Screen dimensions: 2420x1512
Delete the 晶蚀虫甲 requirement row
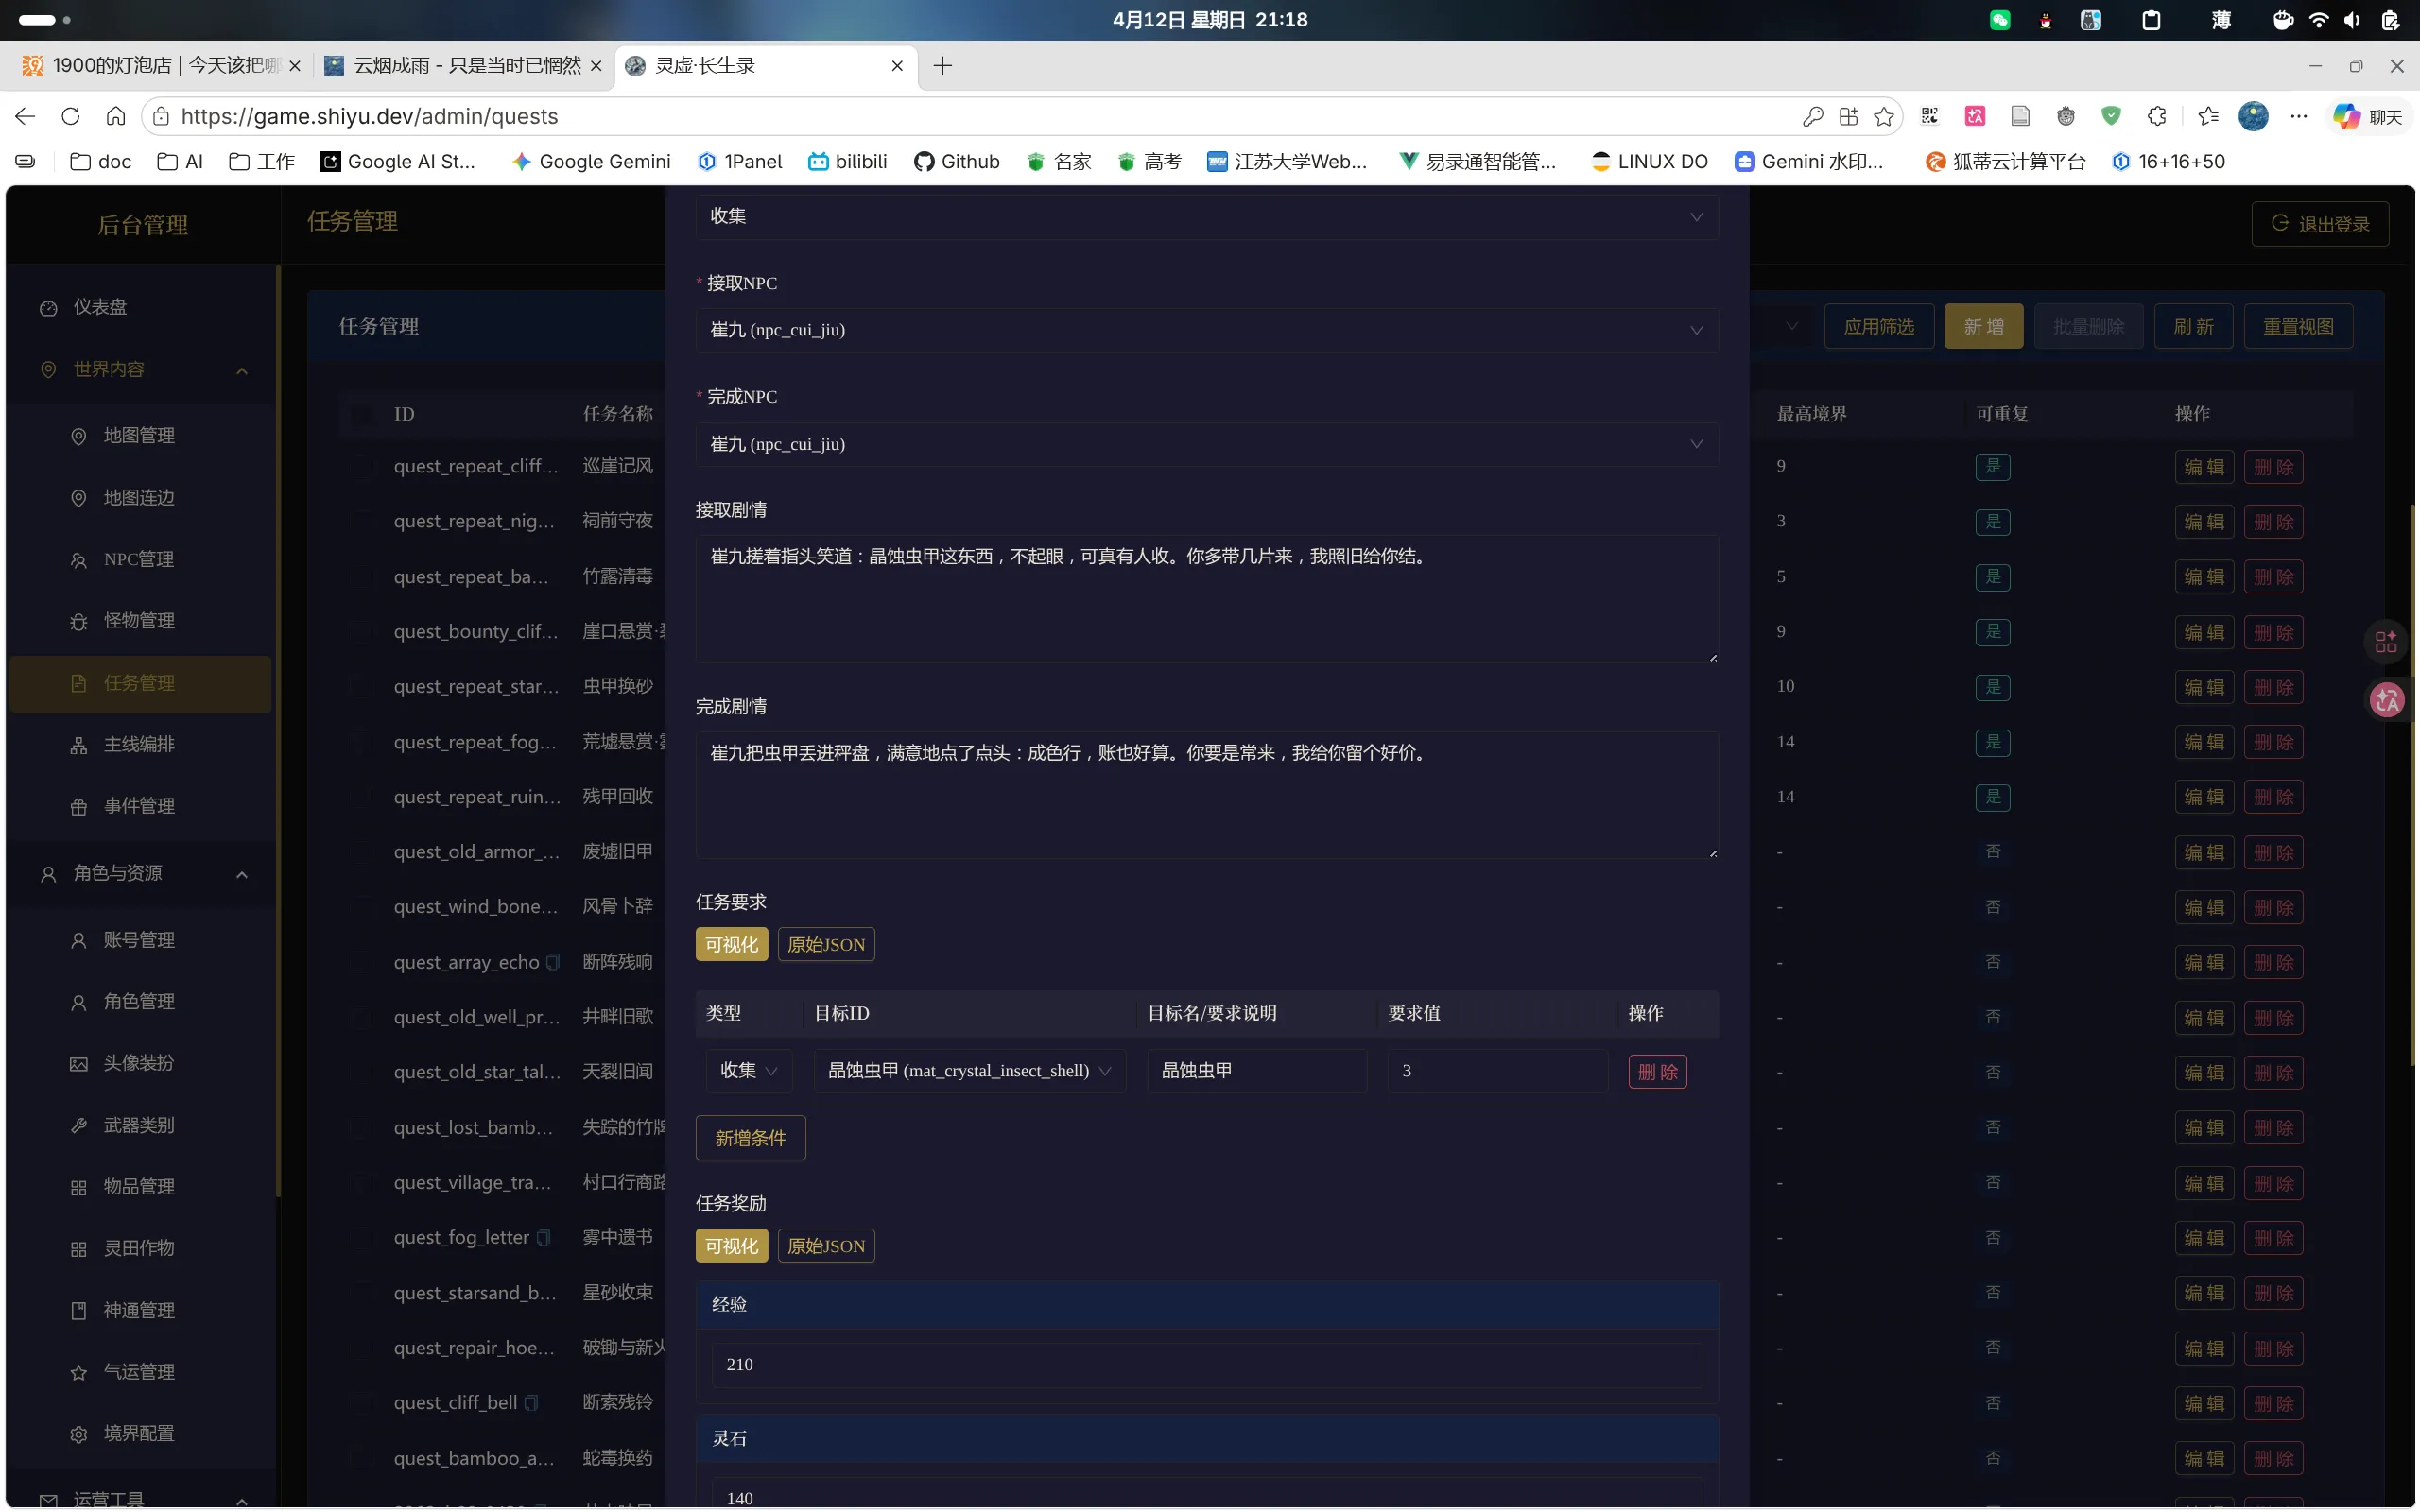(x=1657, y=1072)
